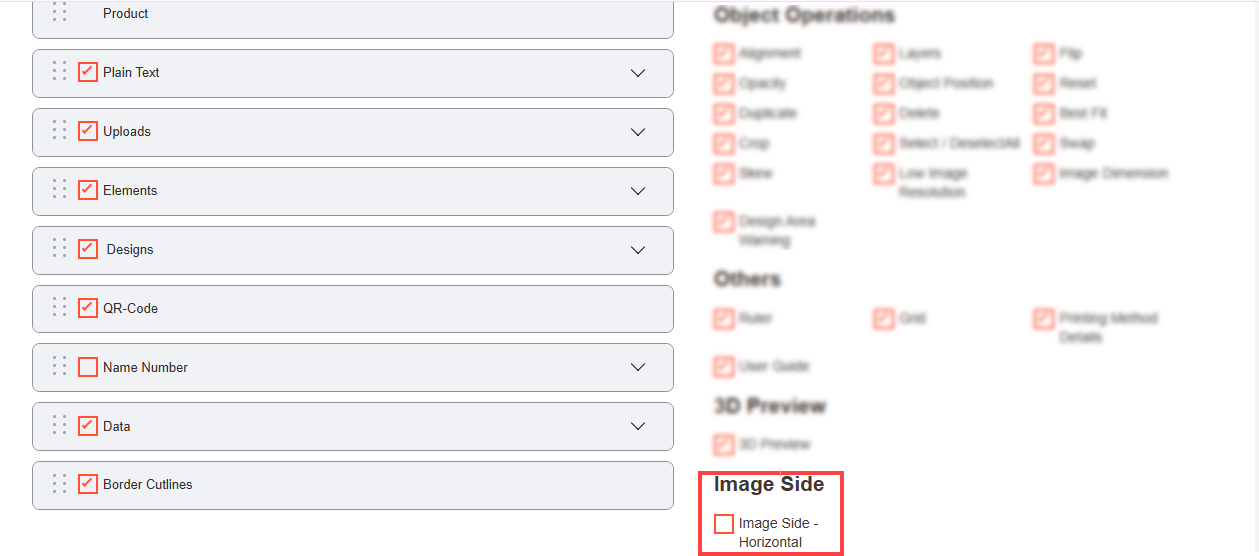Click the Designs row drag handle
Image resolution: width=1259 pixels, height=556 pixels.
coord(59,249)
